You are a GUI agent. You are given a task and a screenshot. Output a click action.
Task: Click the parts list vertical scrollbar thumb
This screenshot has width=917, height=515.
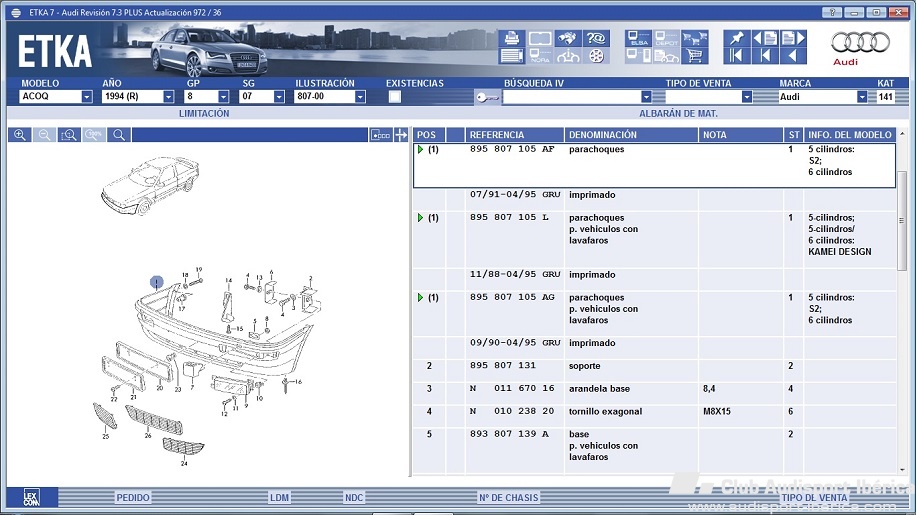(x=902, y=220)
